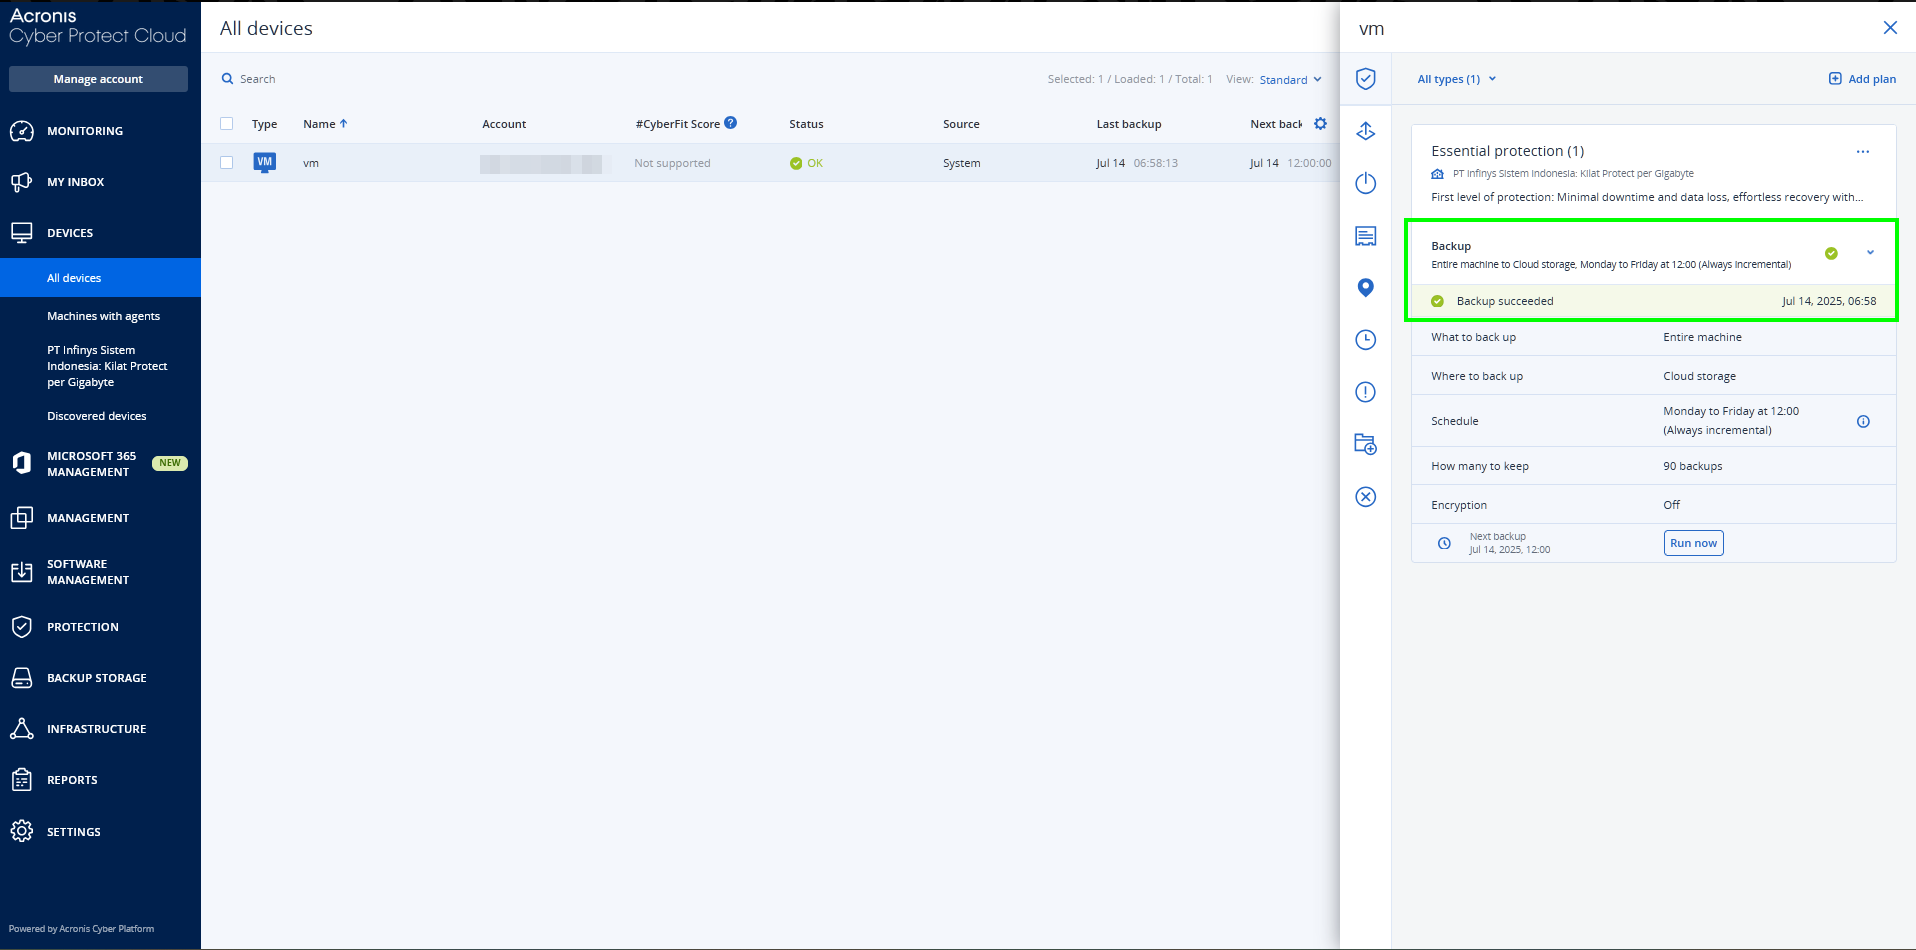Check the vm device row checkbox

(227, 163)
